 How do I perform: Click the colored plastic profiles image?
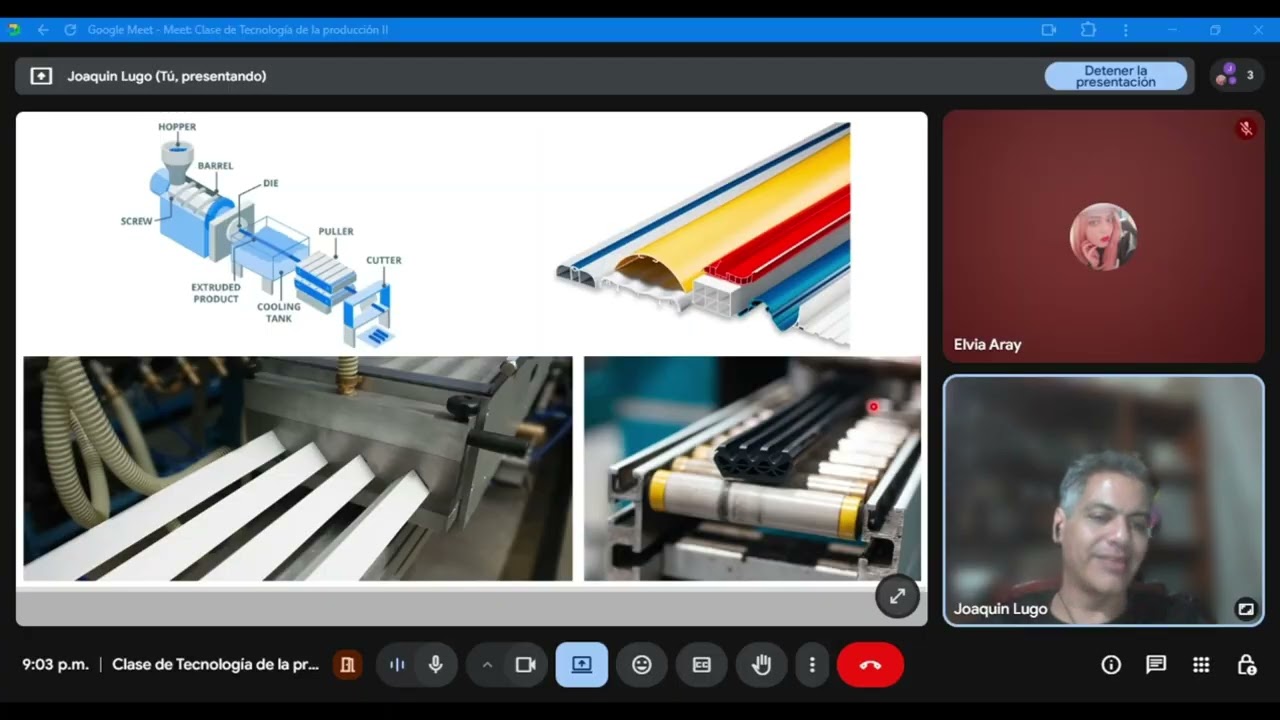pyautogui.click(x=703, y=235)
